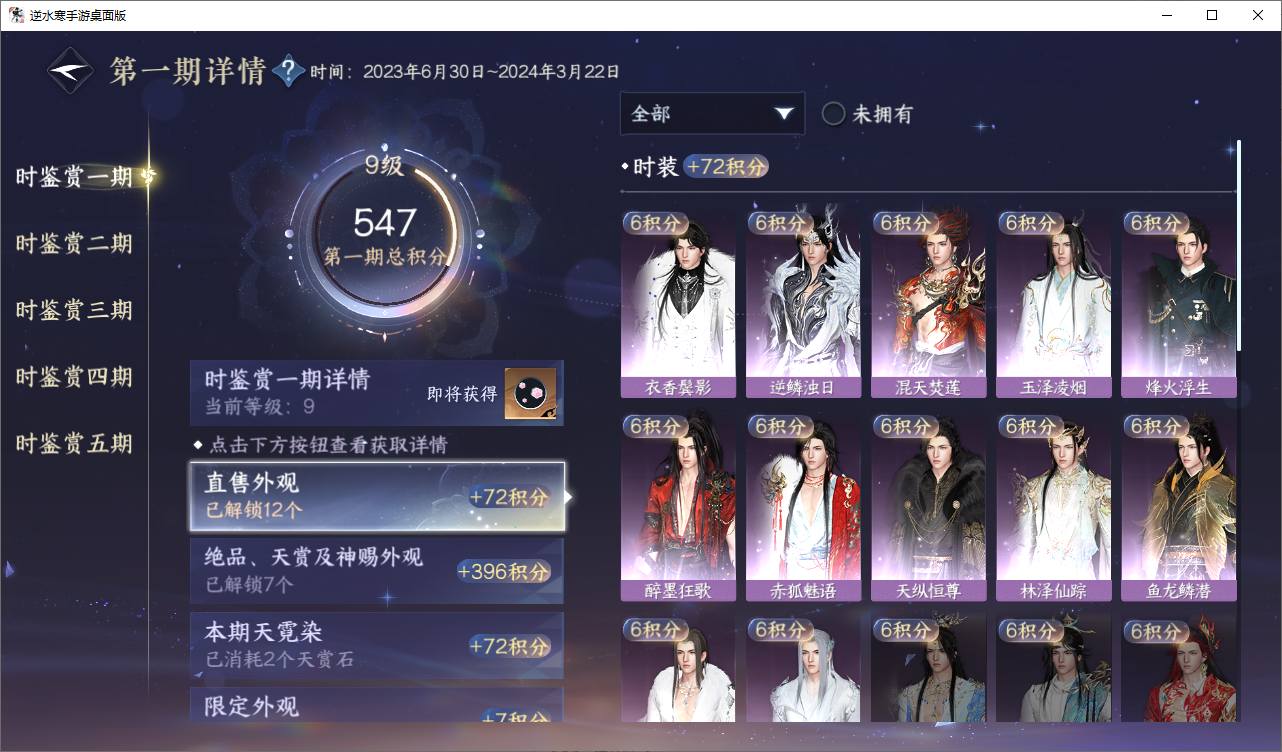Screen dimensions: 1282x752
Task: Click the dropdown arrow next to 全部
Action: pyautogui.click(x=784, y=114)
